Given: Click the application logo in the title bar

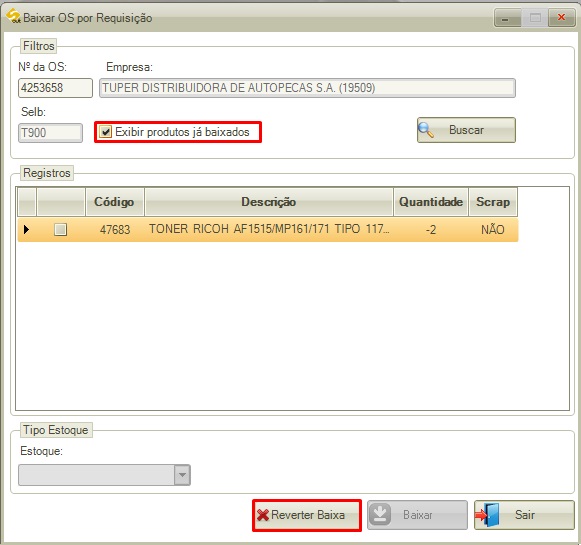Looking at the screenshot, I should tap(13, 17).
